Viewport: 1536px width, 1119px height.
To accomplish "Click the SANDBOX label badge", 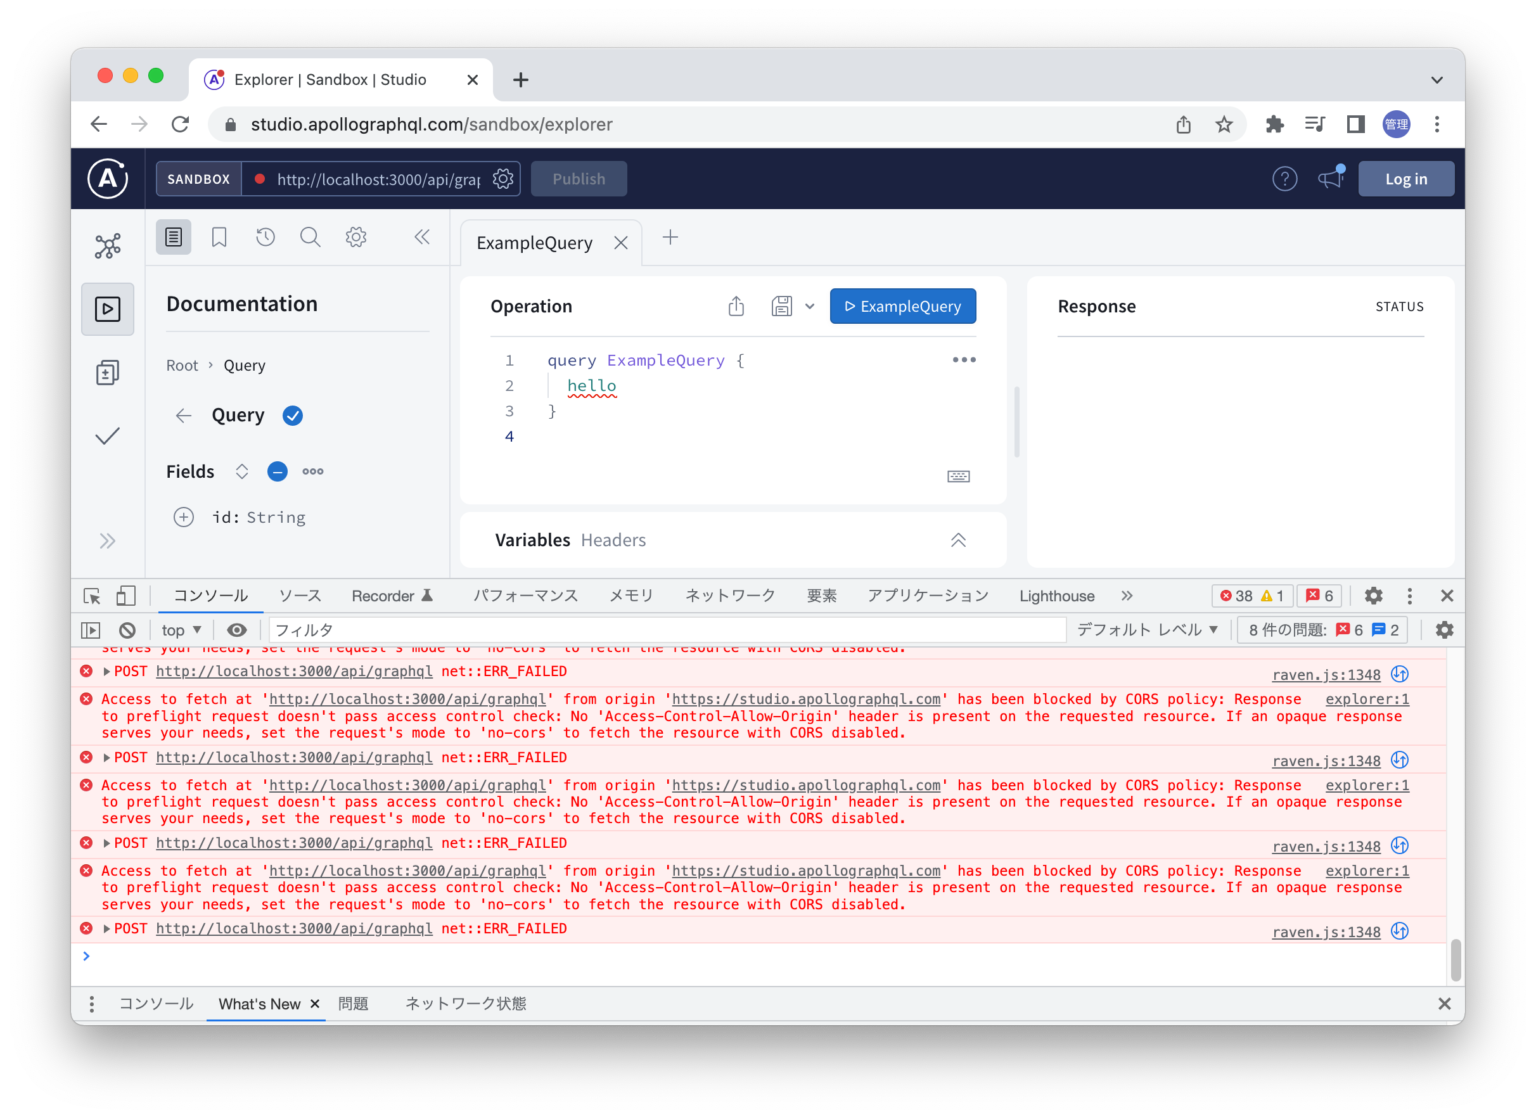I will 198,179.
